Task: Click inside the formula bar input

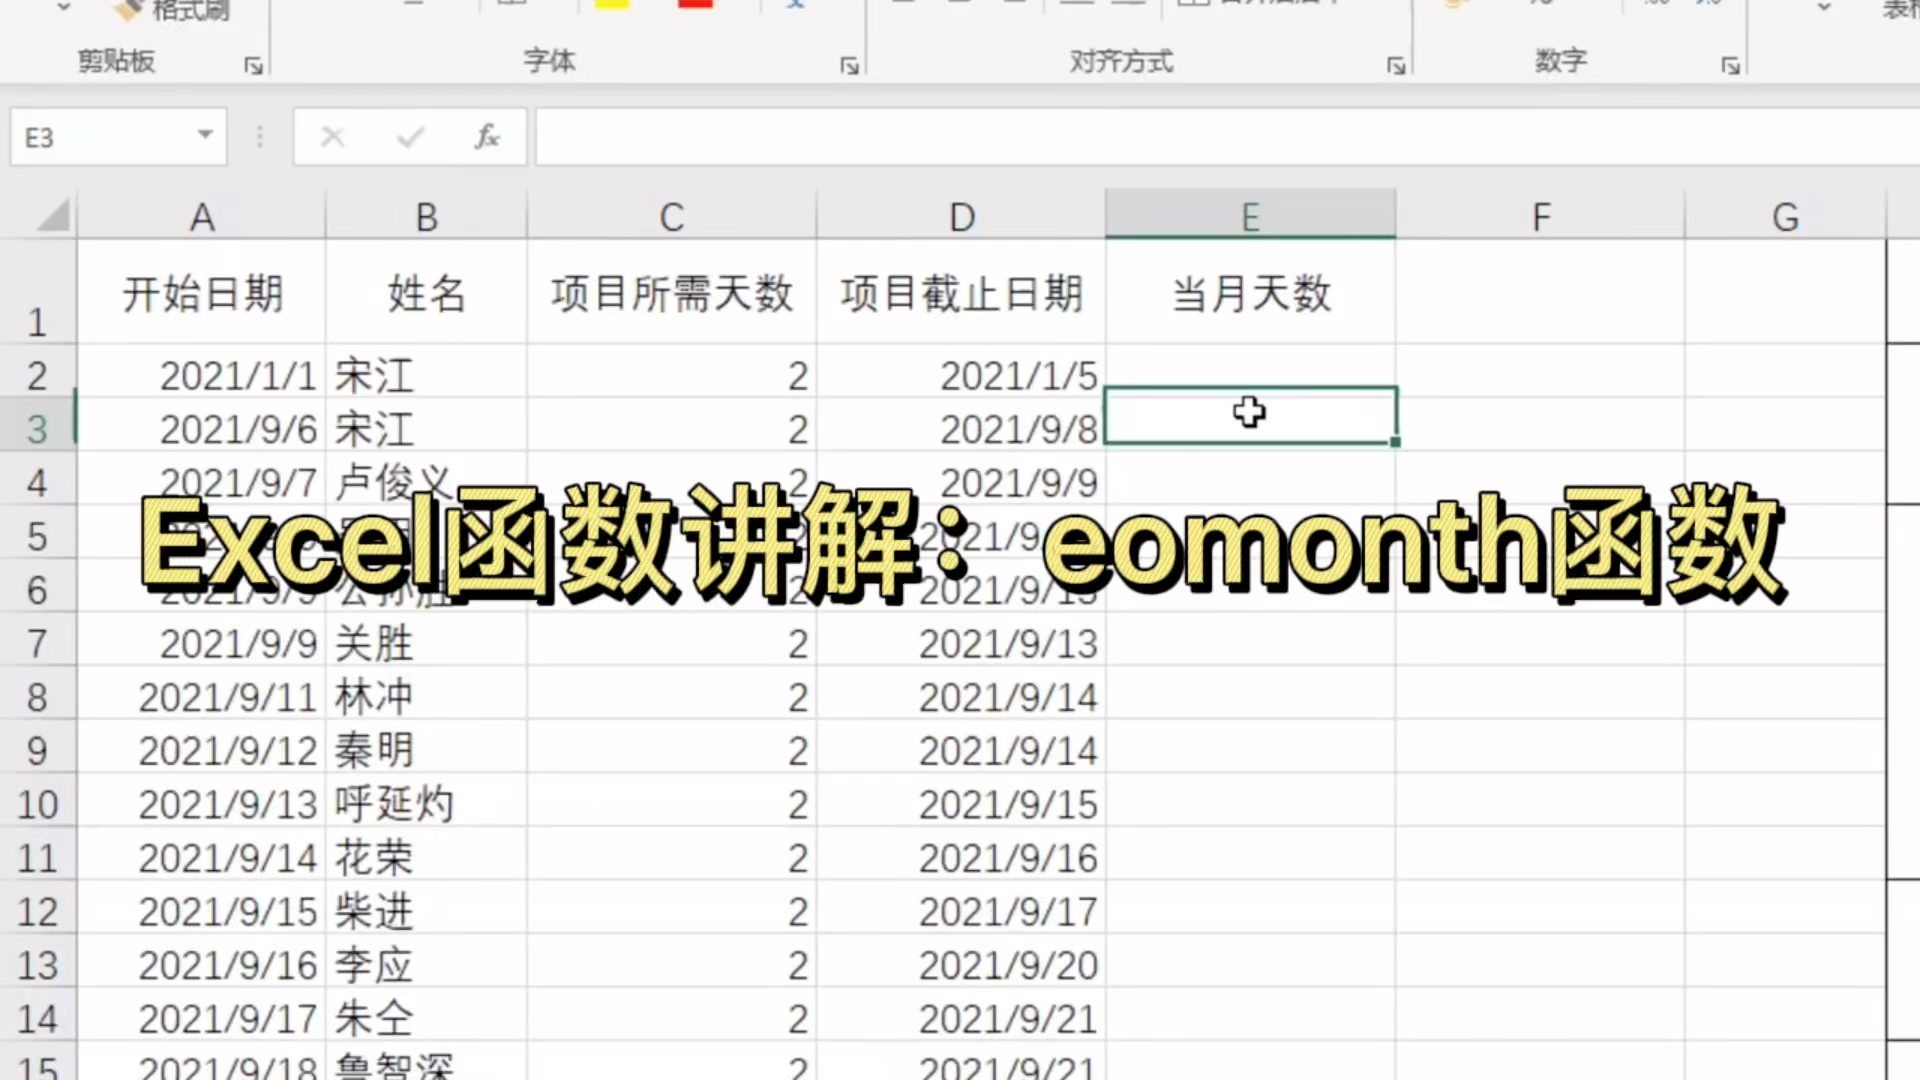Action: click(x=1200, y=137)
